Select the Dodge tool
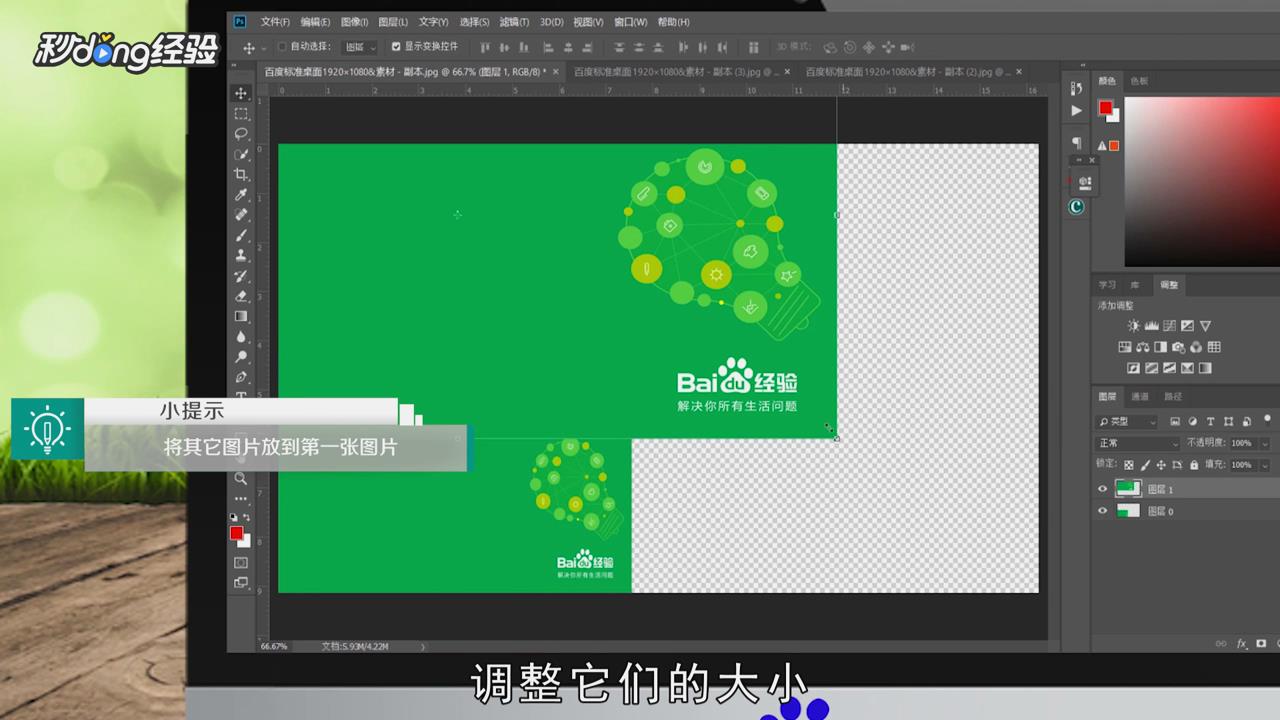 click(241, 357)
